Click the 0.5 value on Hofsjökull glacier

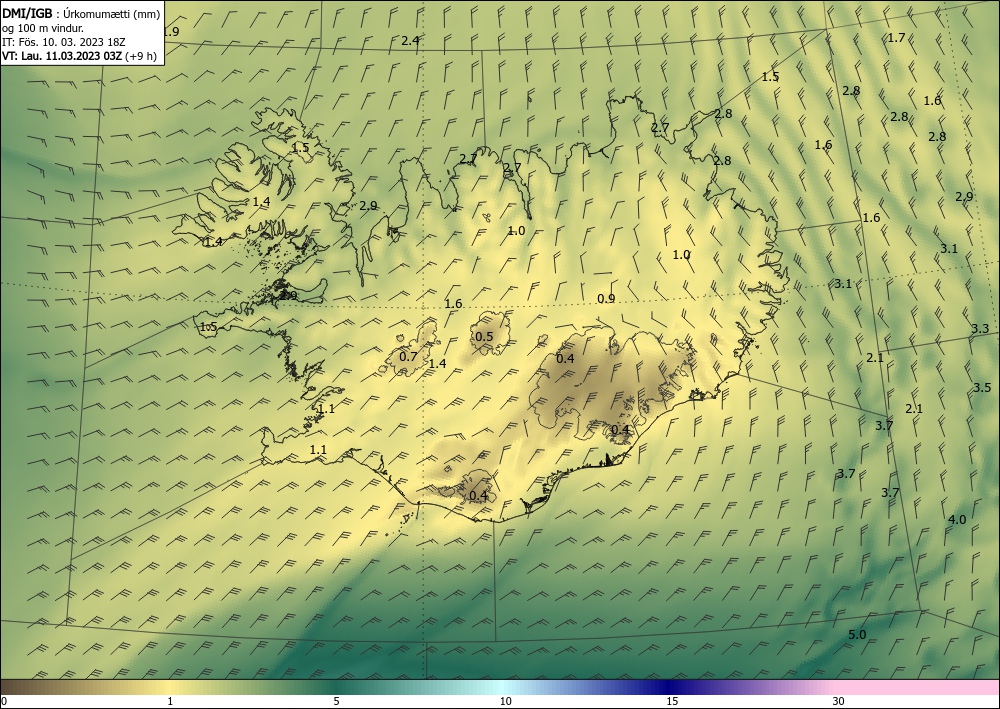[484, 337]
